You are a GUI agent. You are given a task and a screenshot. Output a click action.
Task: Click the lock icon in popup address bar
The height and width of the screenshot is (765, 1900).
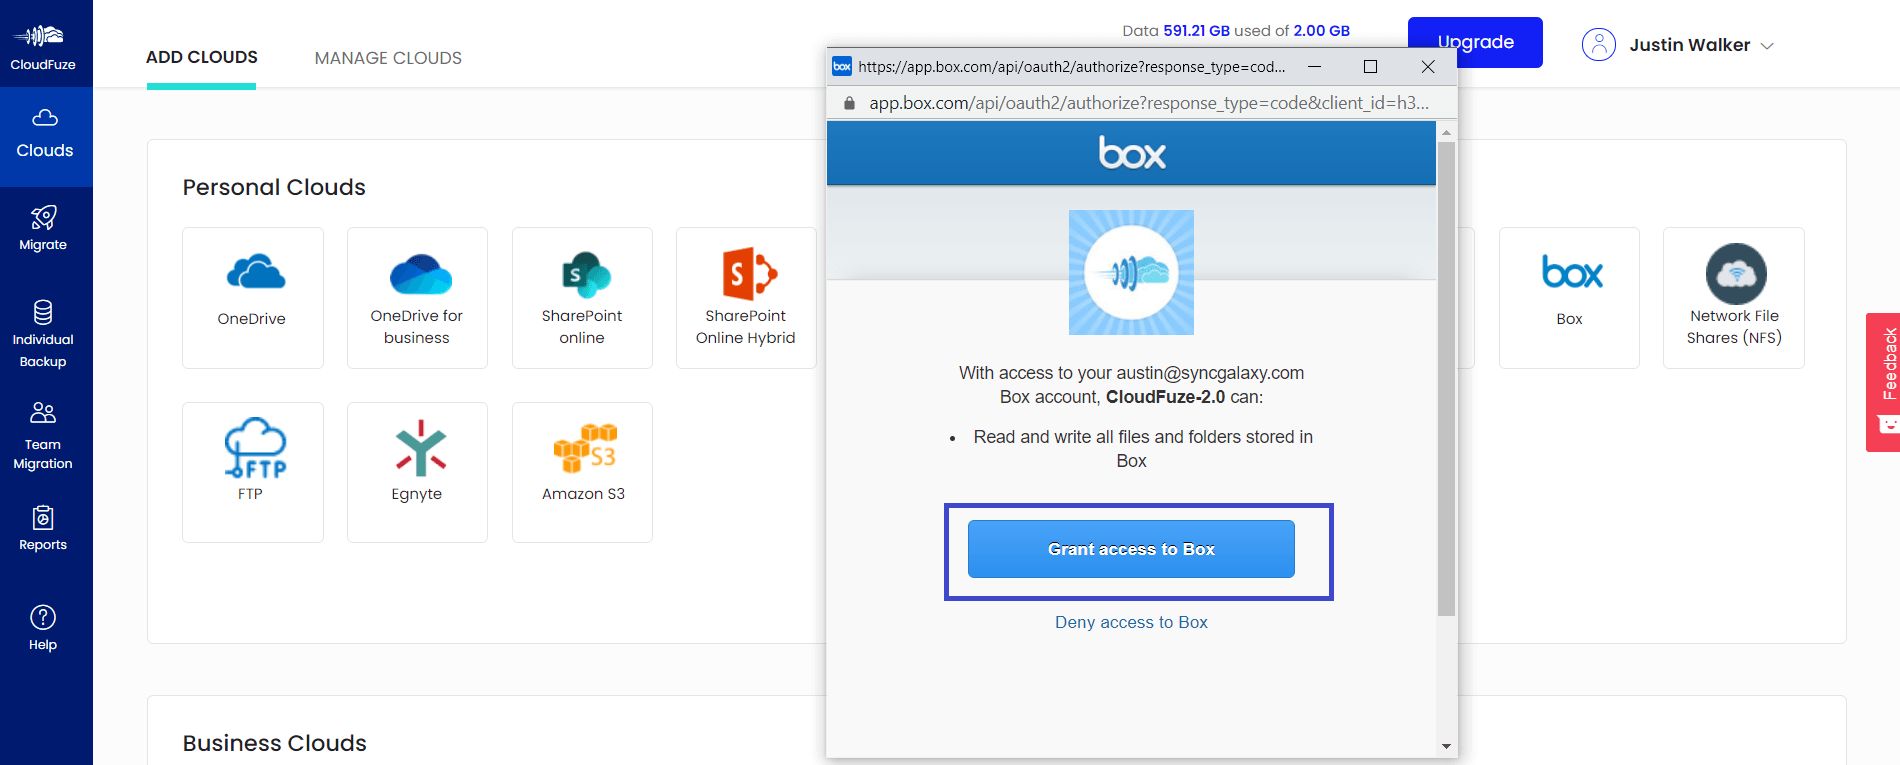[x=849, y=103]
